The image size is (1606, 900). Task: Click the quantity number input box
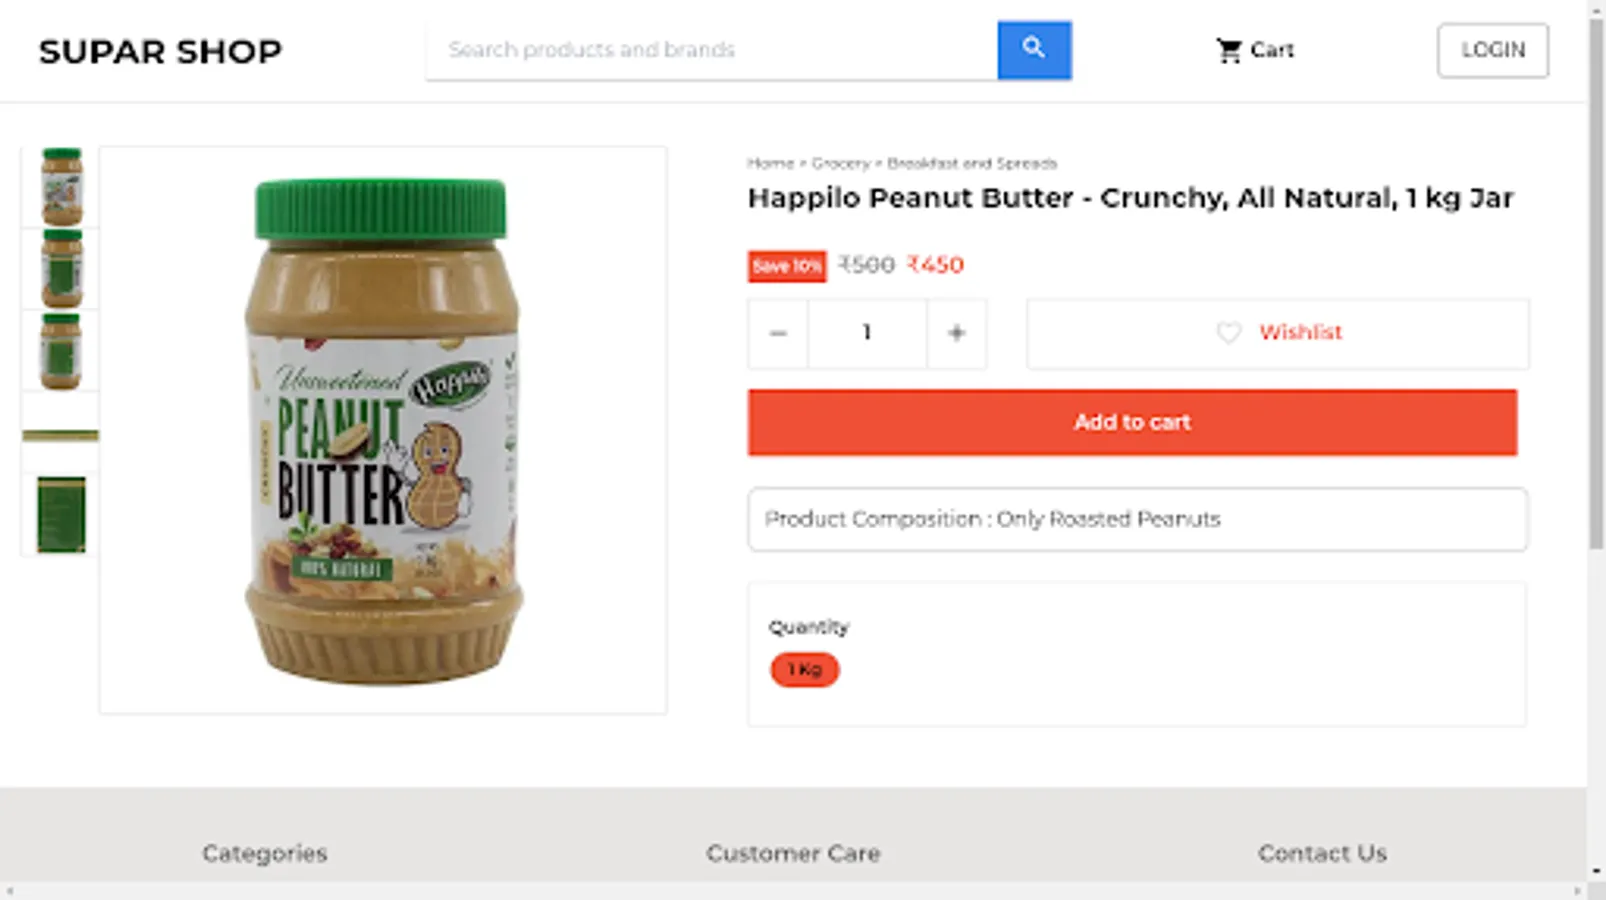tap(867, 333)
